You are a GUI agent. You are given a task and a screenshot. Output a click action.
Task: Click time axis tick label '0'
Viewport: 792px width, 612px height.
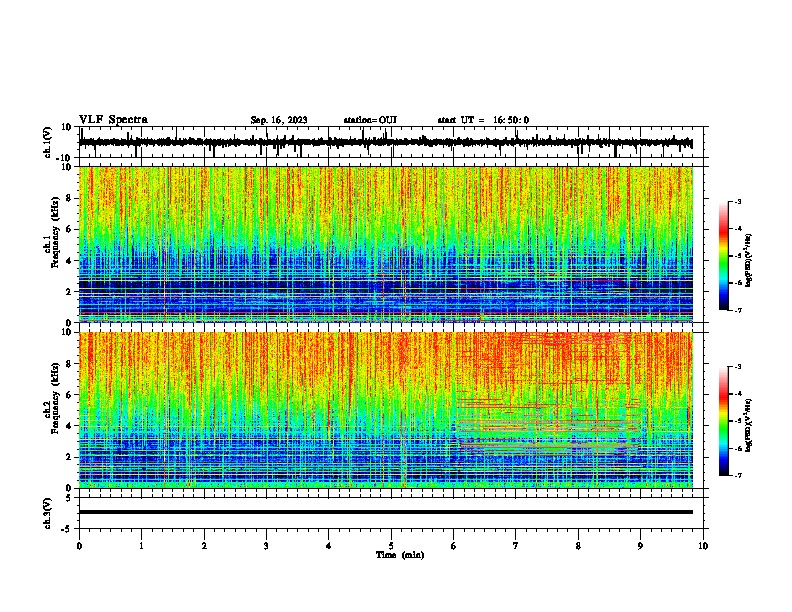coord(79,546)
